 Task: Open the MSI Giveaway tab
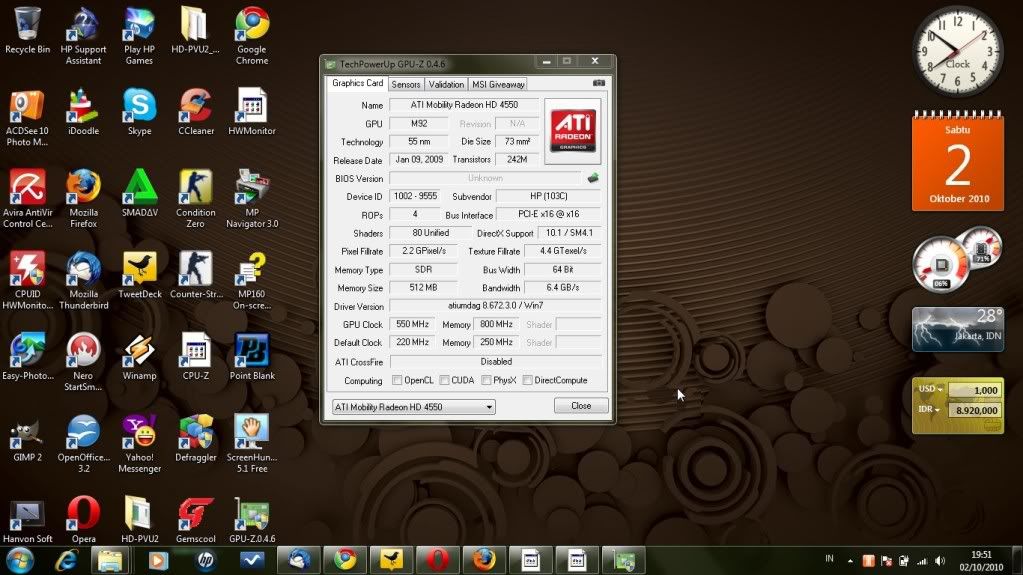click(498, 84)
